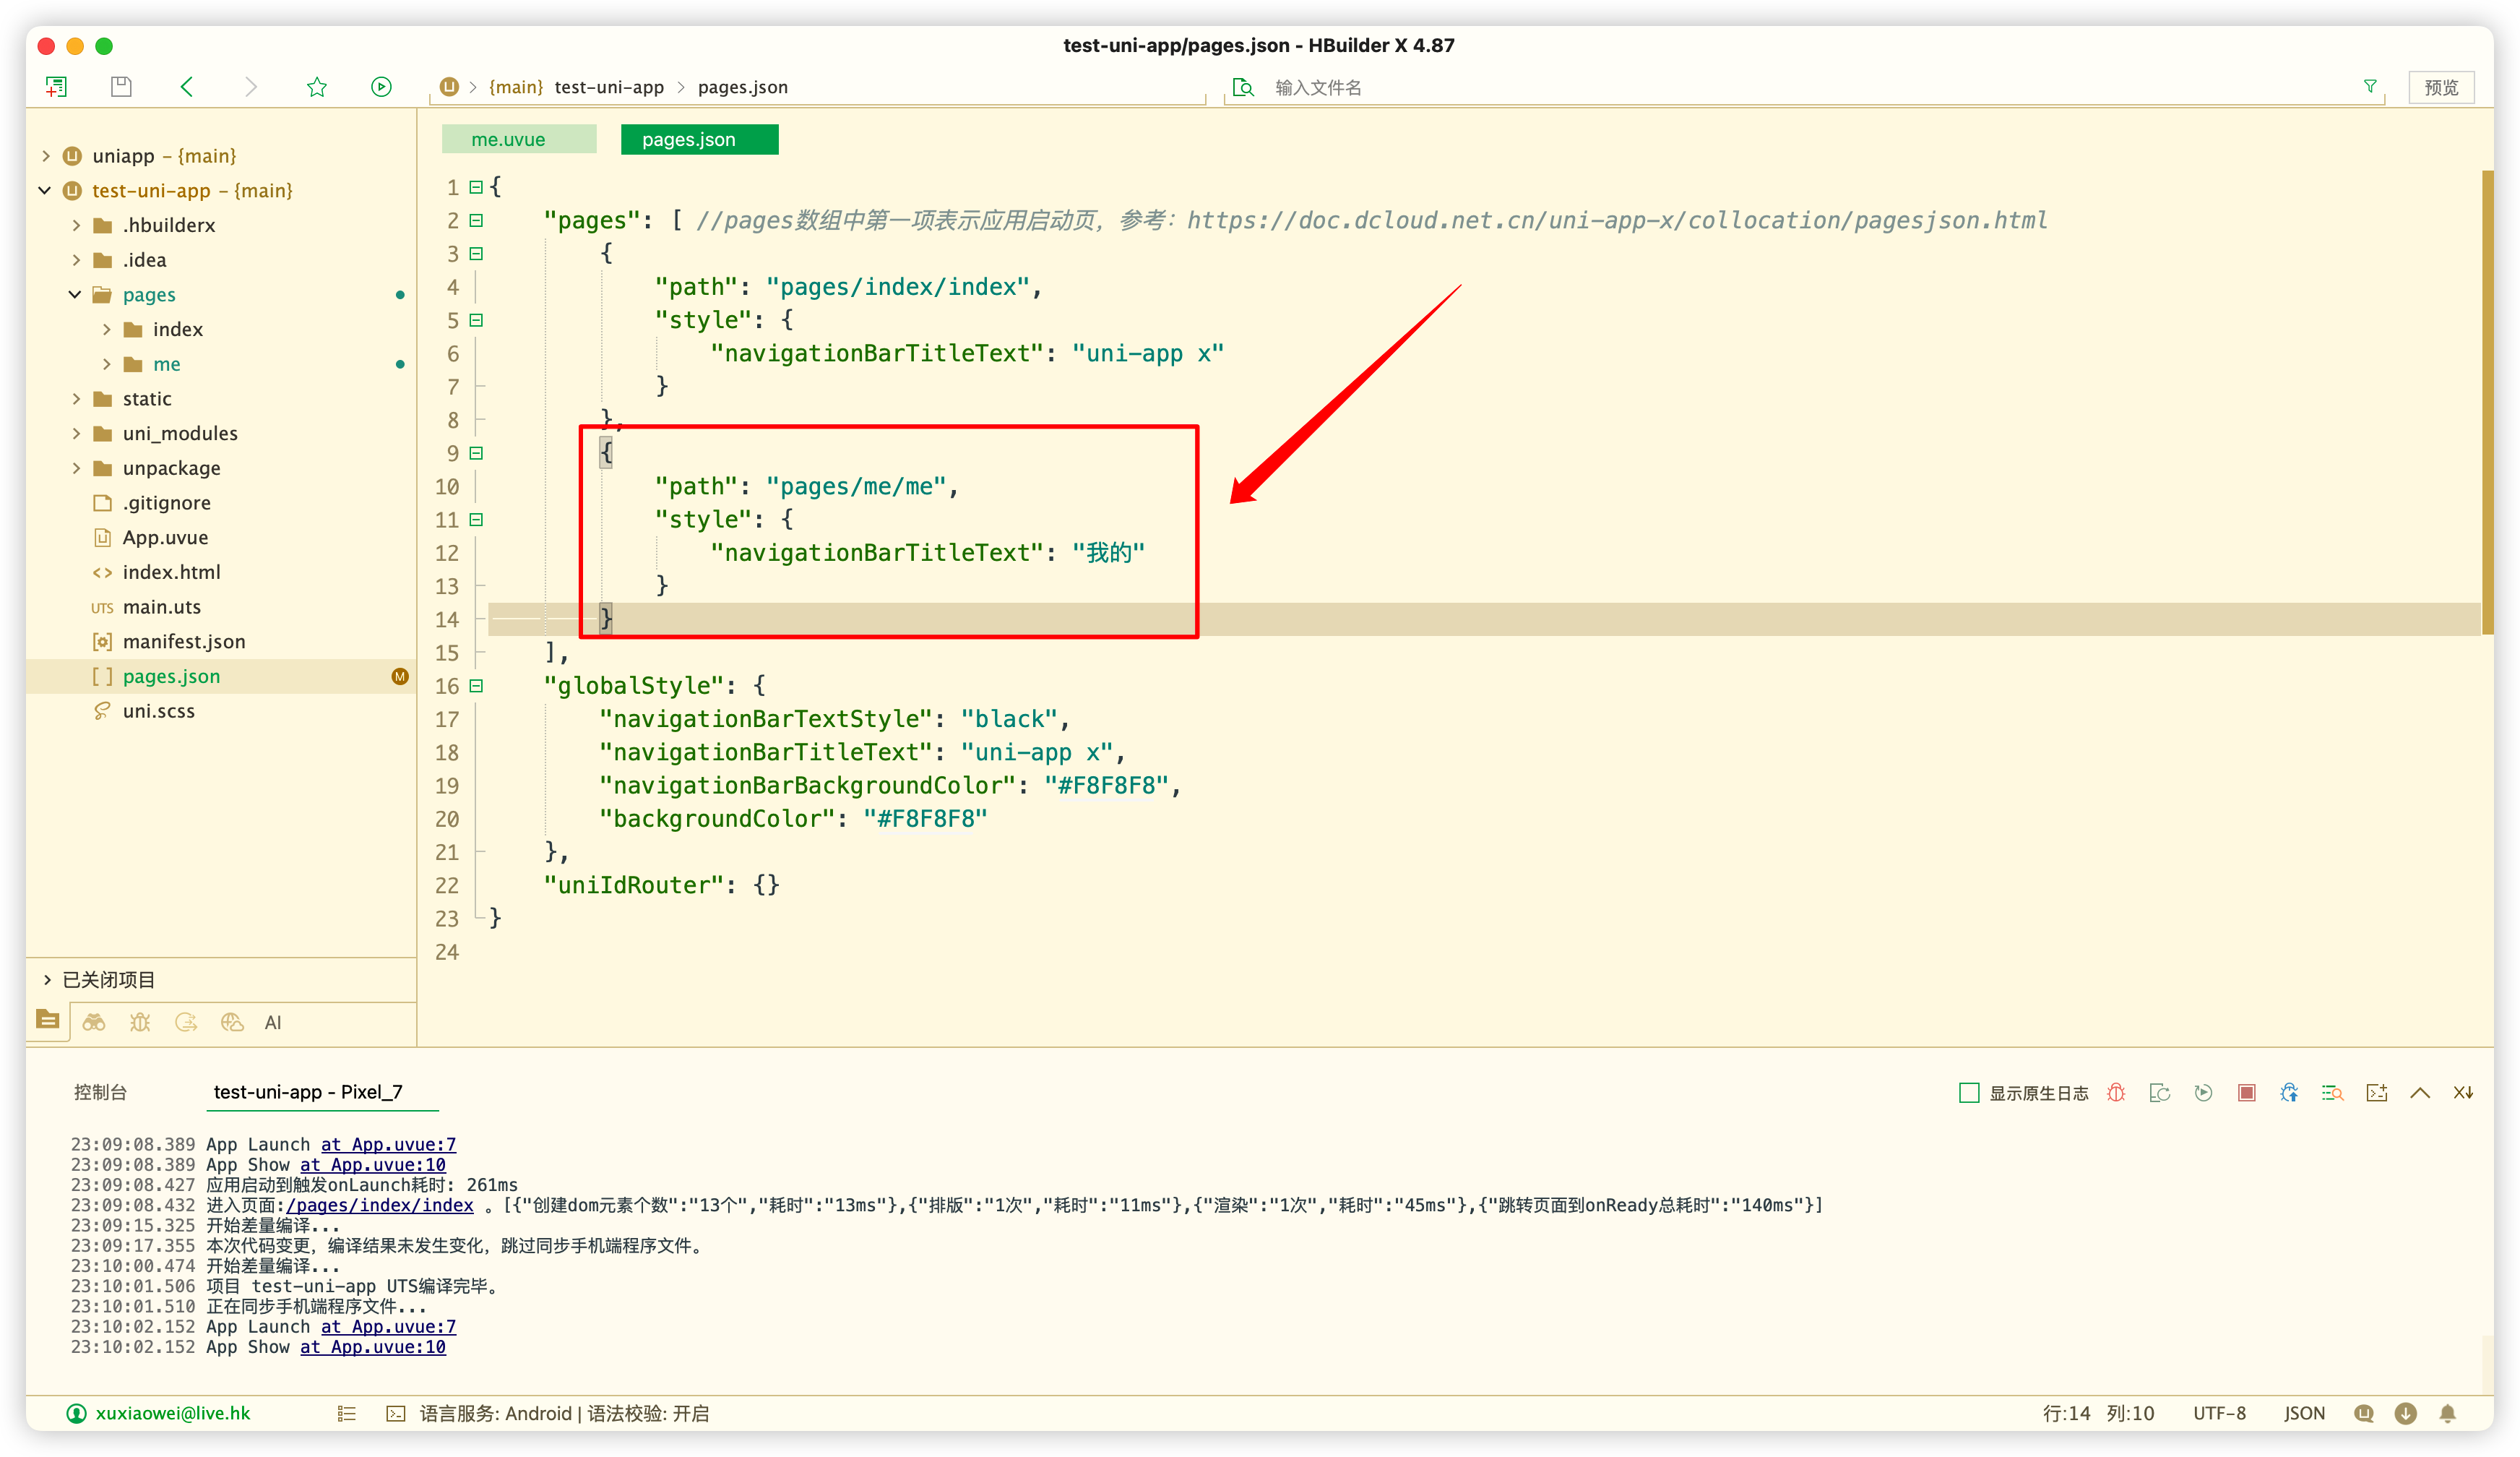Screen dimensions: 2520x1457
Task: Click the save file icon
Action: pos(121,87)
